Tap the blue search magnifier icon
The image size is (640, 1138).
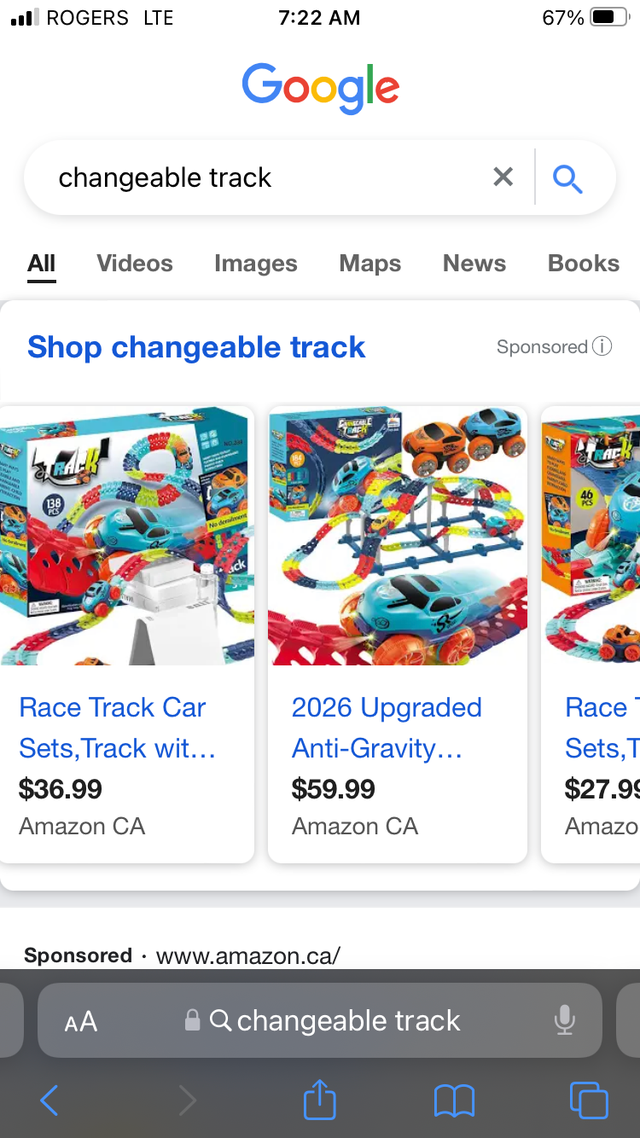click(568, 177)
